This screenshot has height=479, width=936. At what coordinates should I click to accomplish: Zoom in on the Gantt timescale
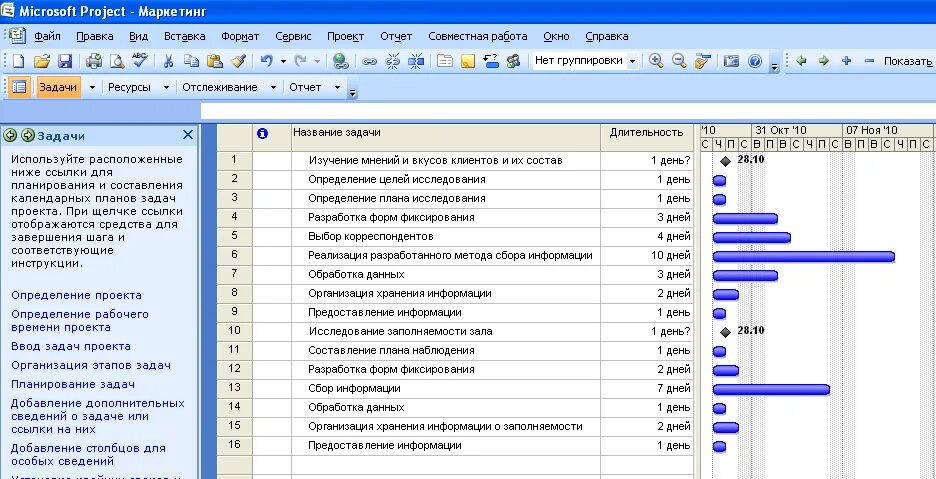tap(656, 61)
